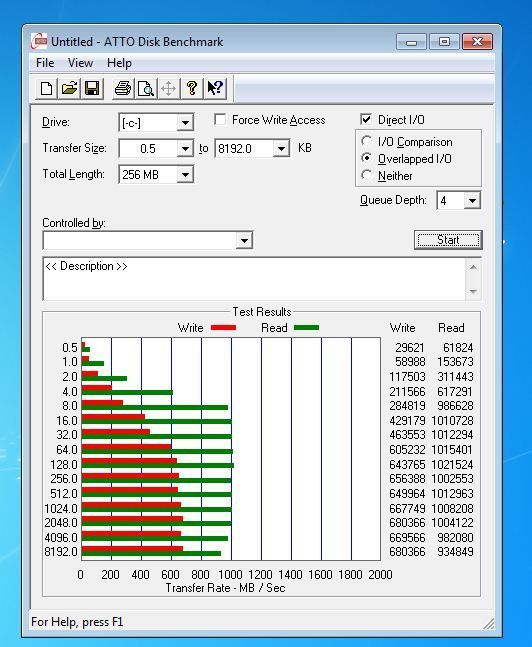Click the write value 667749
Viewport: 532px width, 647px height.
tap(407, 508)
